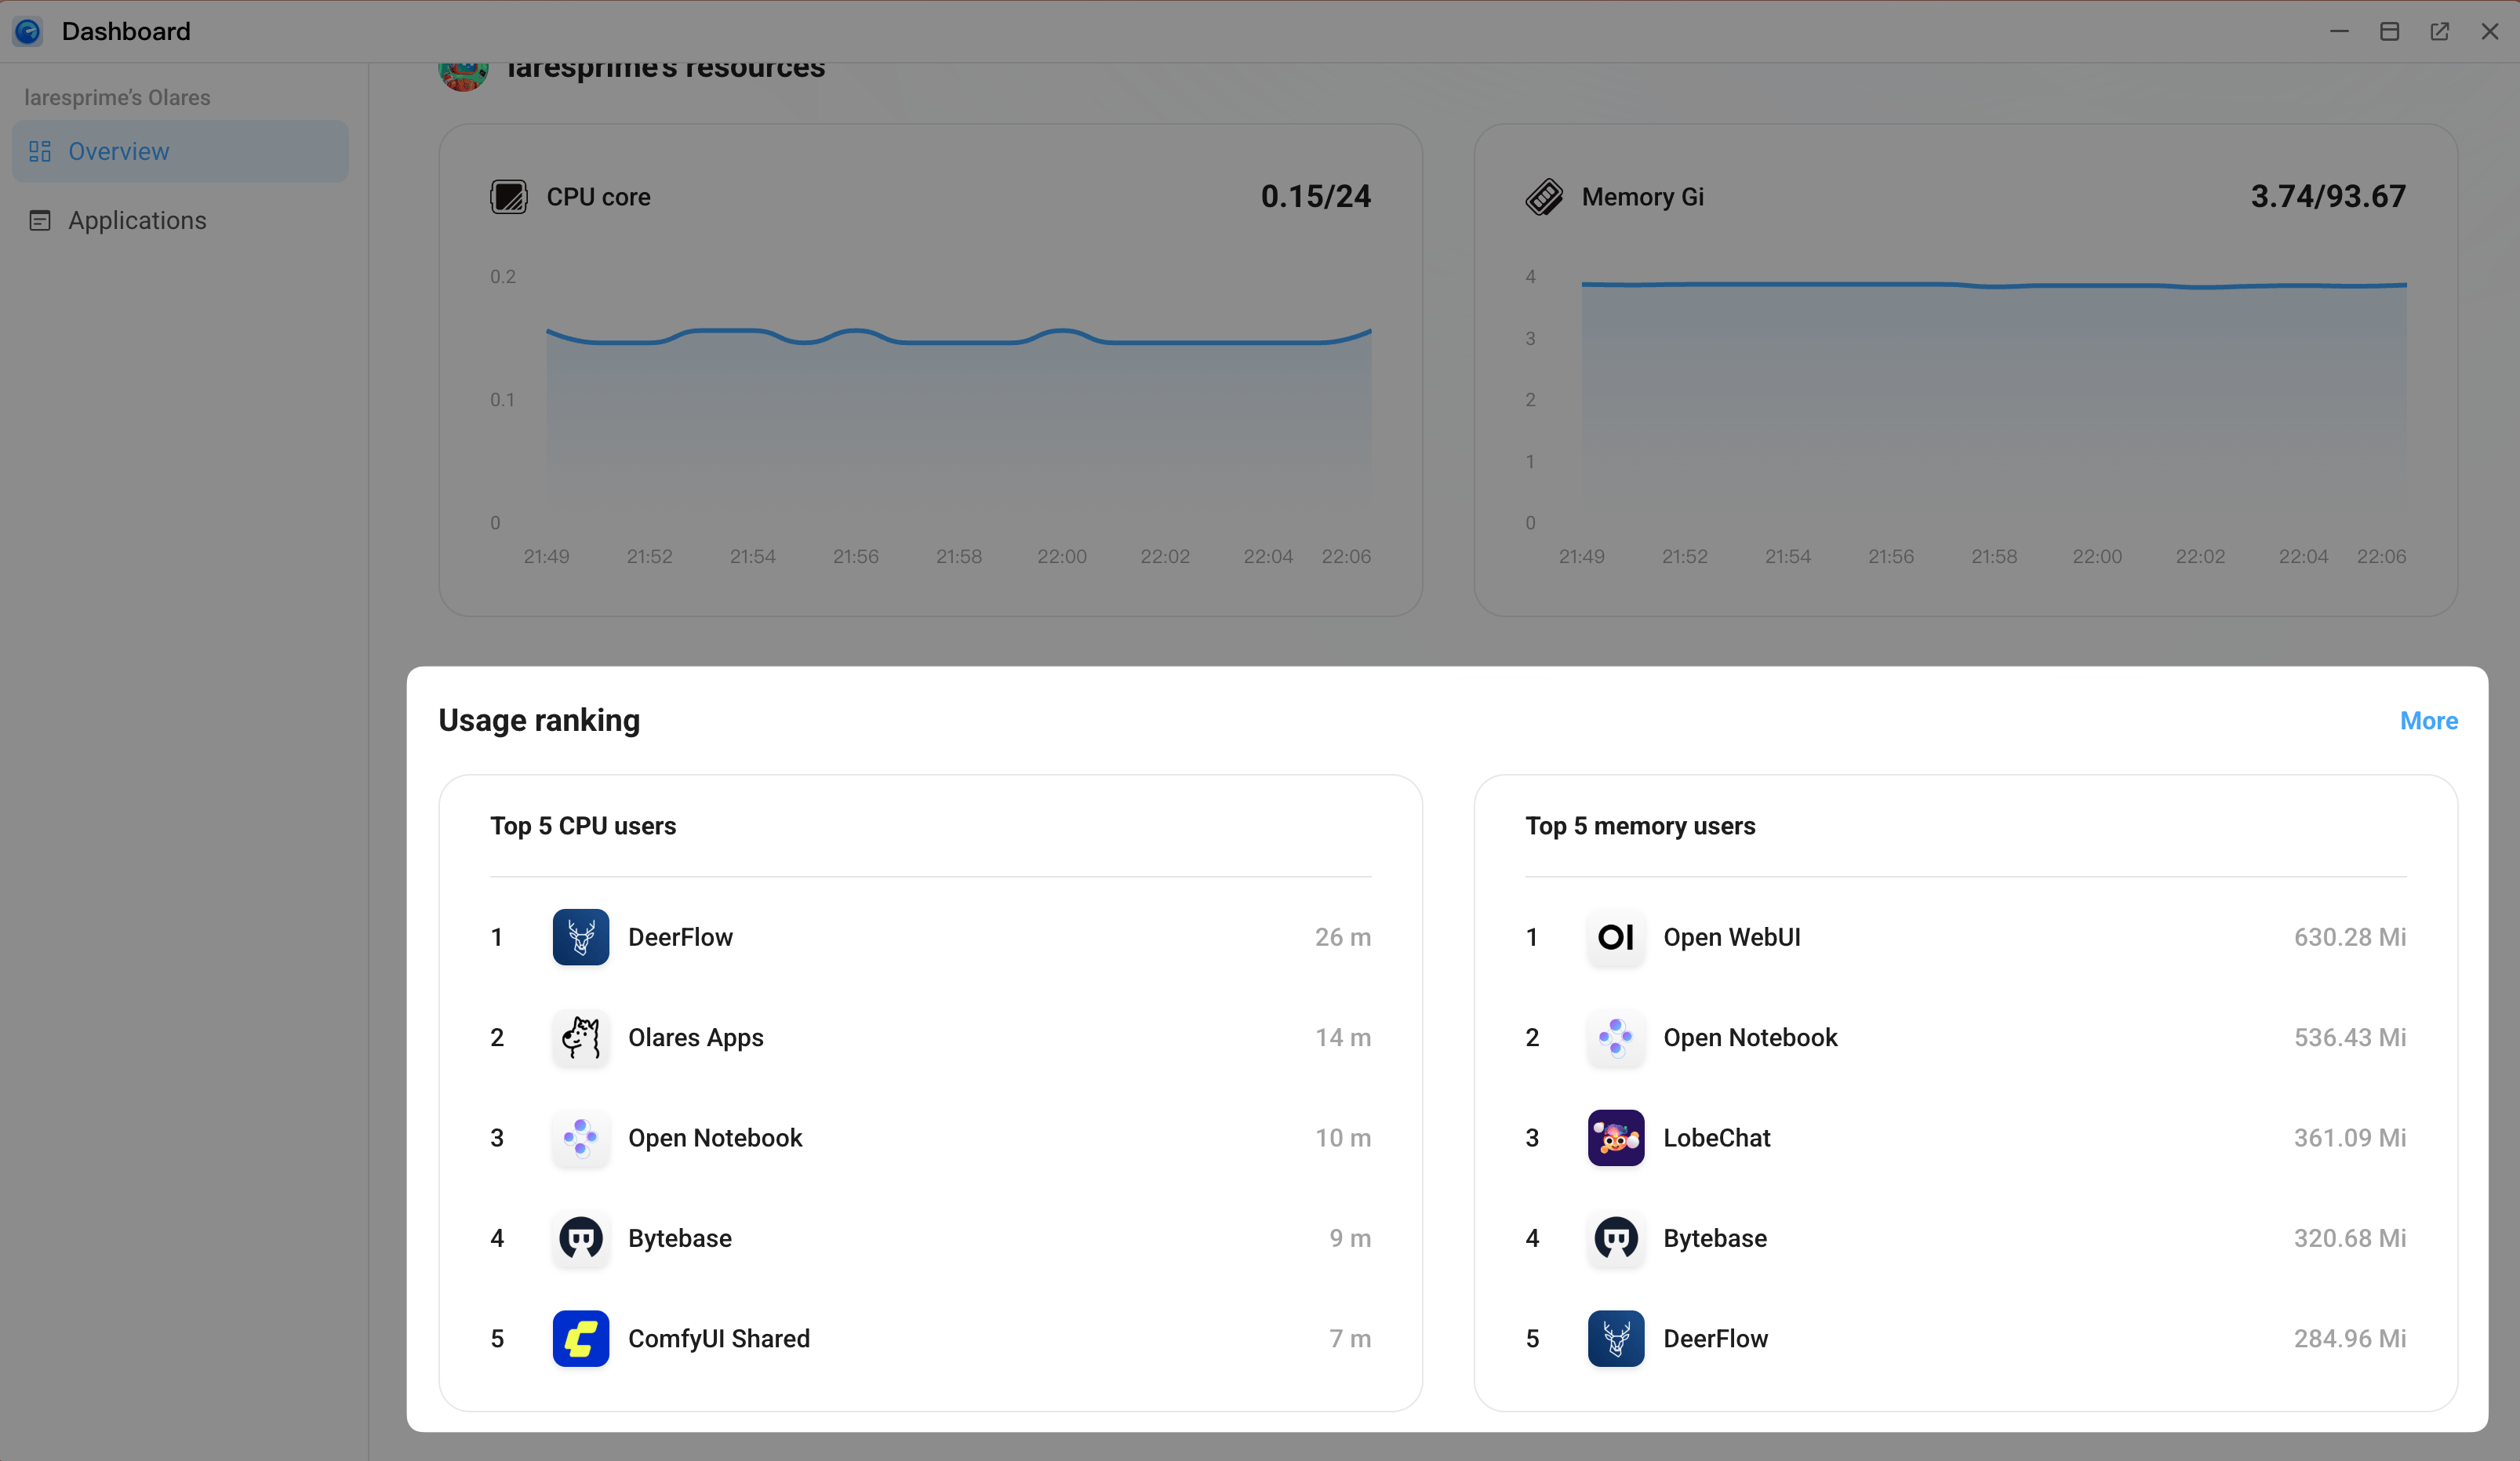The image size is (2520, 1461).
Task: Select the DeerFlow icon in memory ranking
Action: (x=1615, y=1339)
